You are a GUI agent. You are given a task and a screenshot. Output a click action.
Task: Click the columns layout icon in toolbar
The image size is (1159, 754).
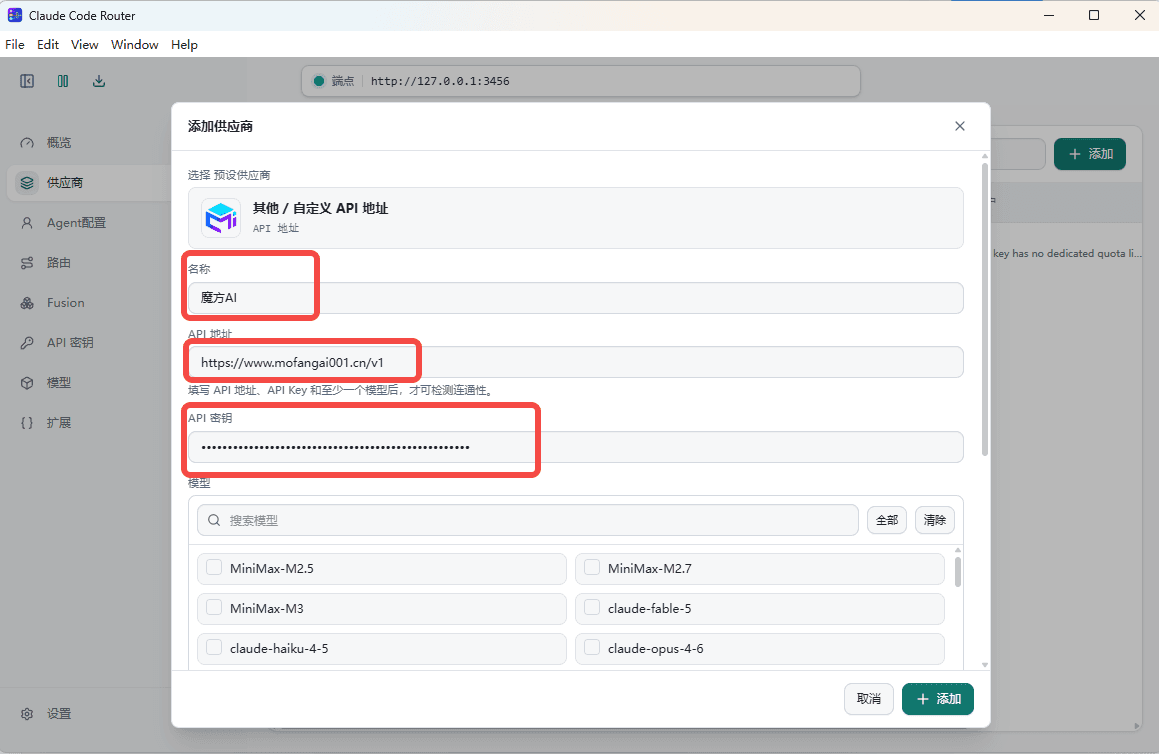pos(63,81)
